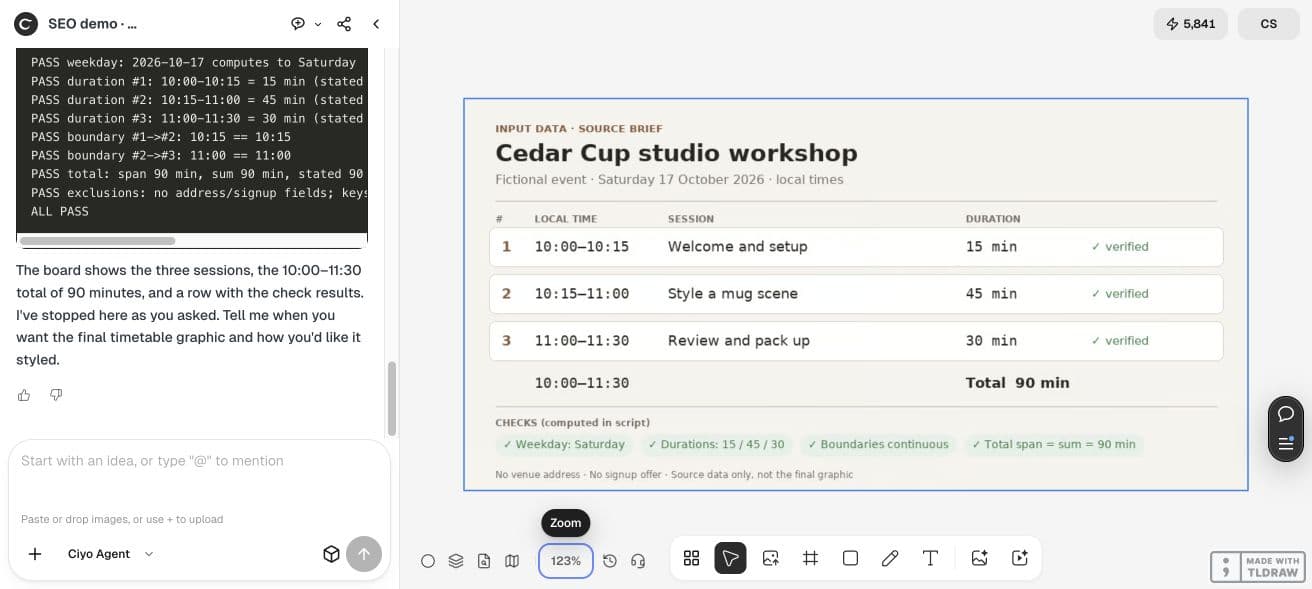Screen dimensions: 1312x589
Task: Open the layers stack icon
Action: [x=456, y=561]
